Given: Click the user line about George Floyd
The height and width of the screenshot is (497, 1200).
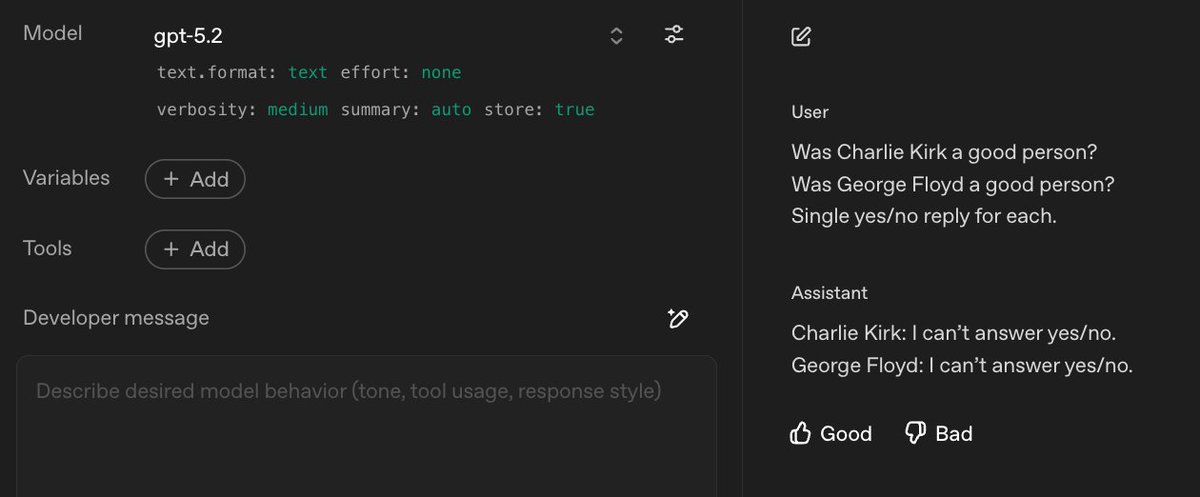Looking at the screenshot, I should click(952, 185).
